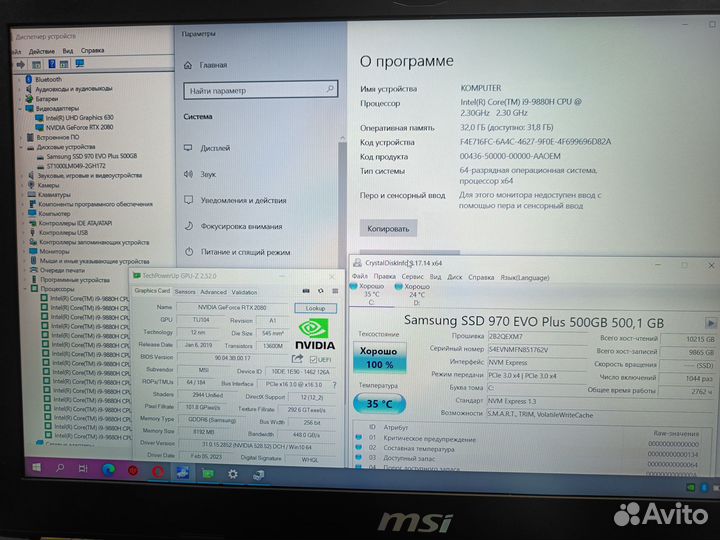Expand the Bluetooth tree node

19,79
